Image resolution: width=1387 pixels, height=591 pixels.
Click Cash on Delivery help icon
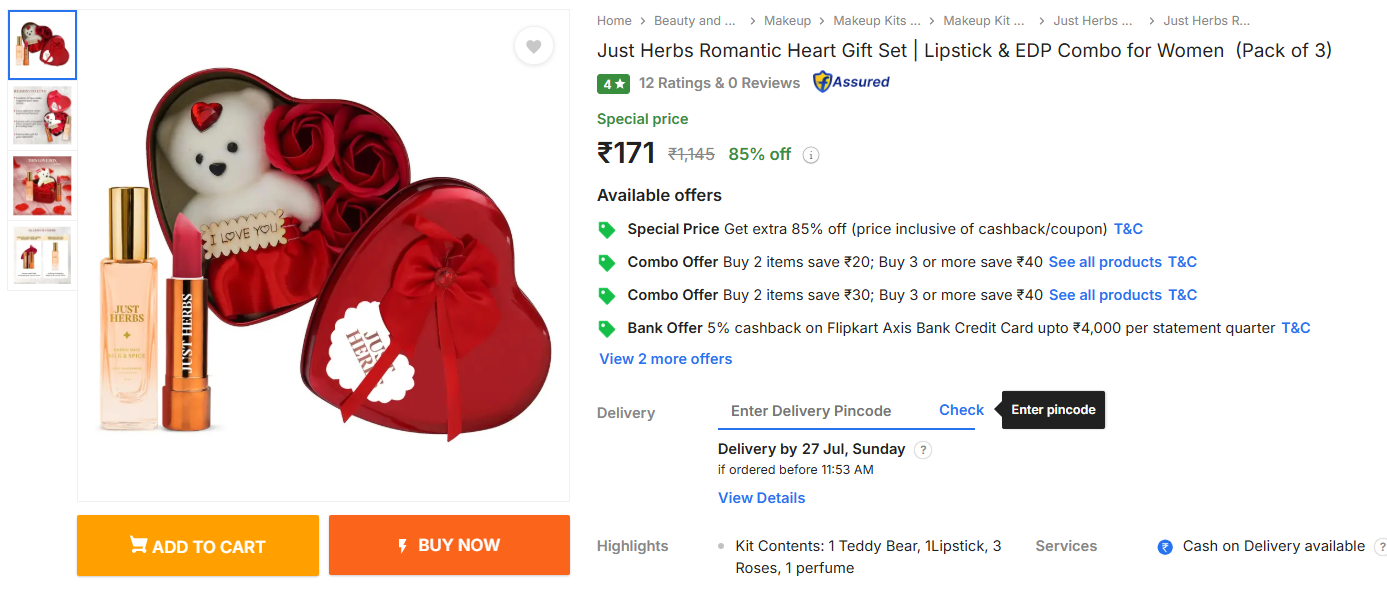point(1381,547)
